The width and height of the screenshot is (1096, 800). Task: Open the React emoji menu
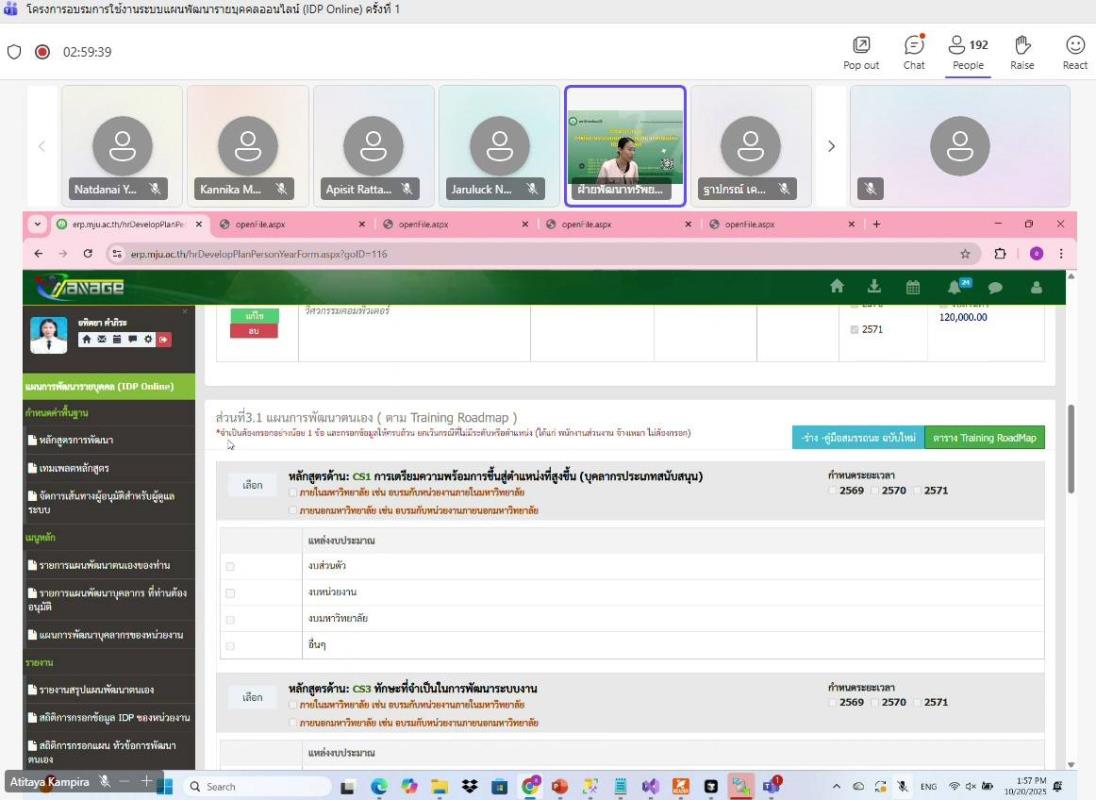(x=1075, y=51)
